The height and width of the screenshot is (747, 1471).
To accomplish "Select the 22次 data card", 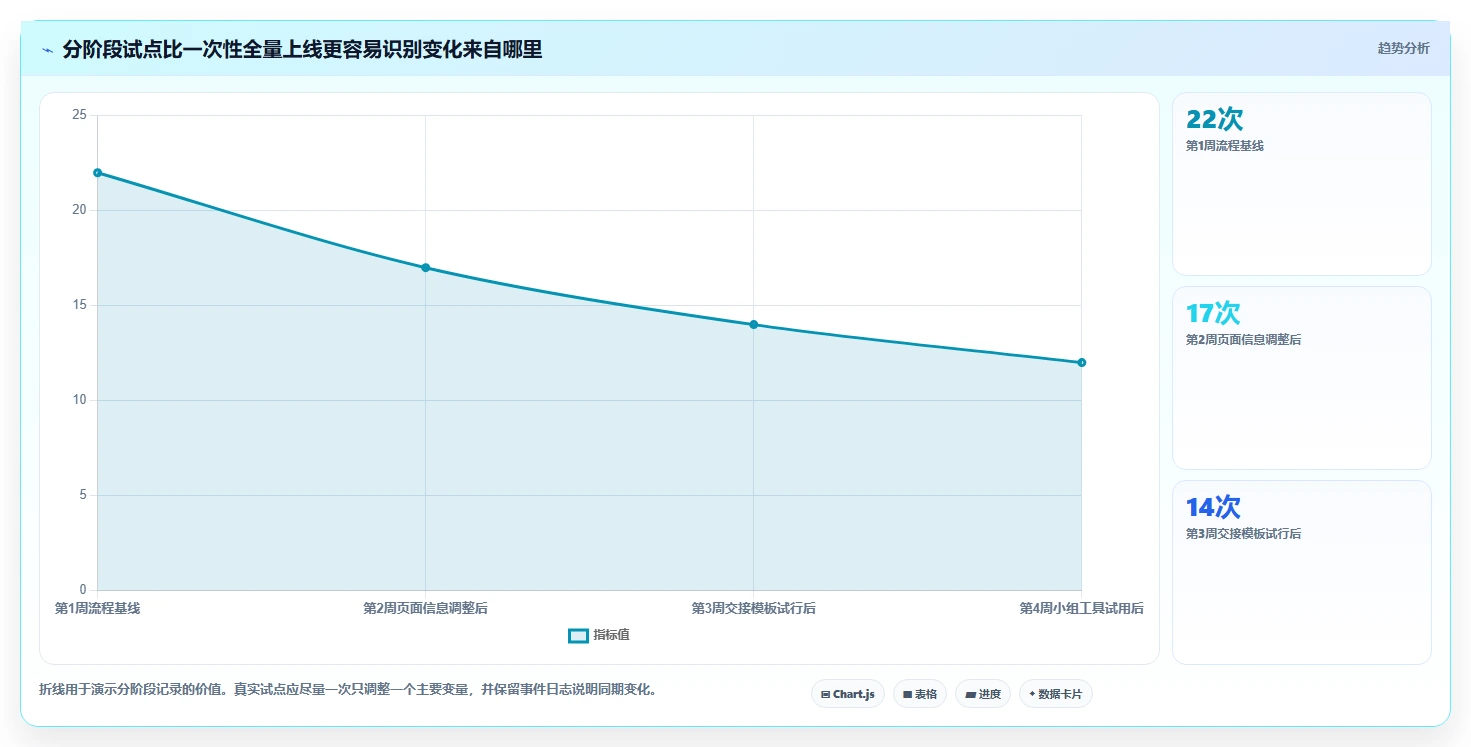I will coord(1302,184).
